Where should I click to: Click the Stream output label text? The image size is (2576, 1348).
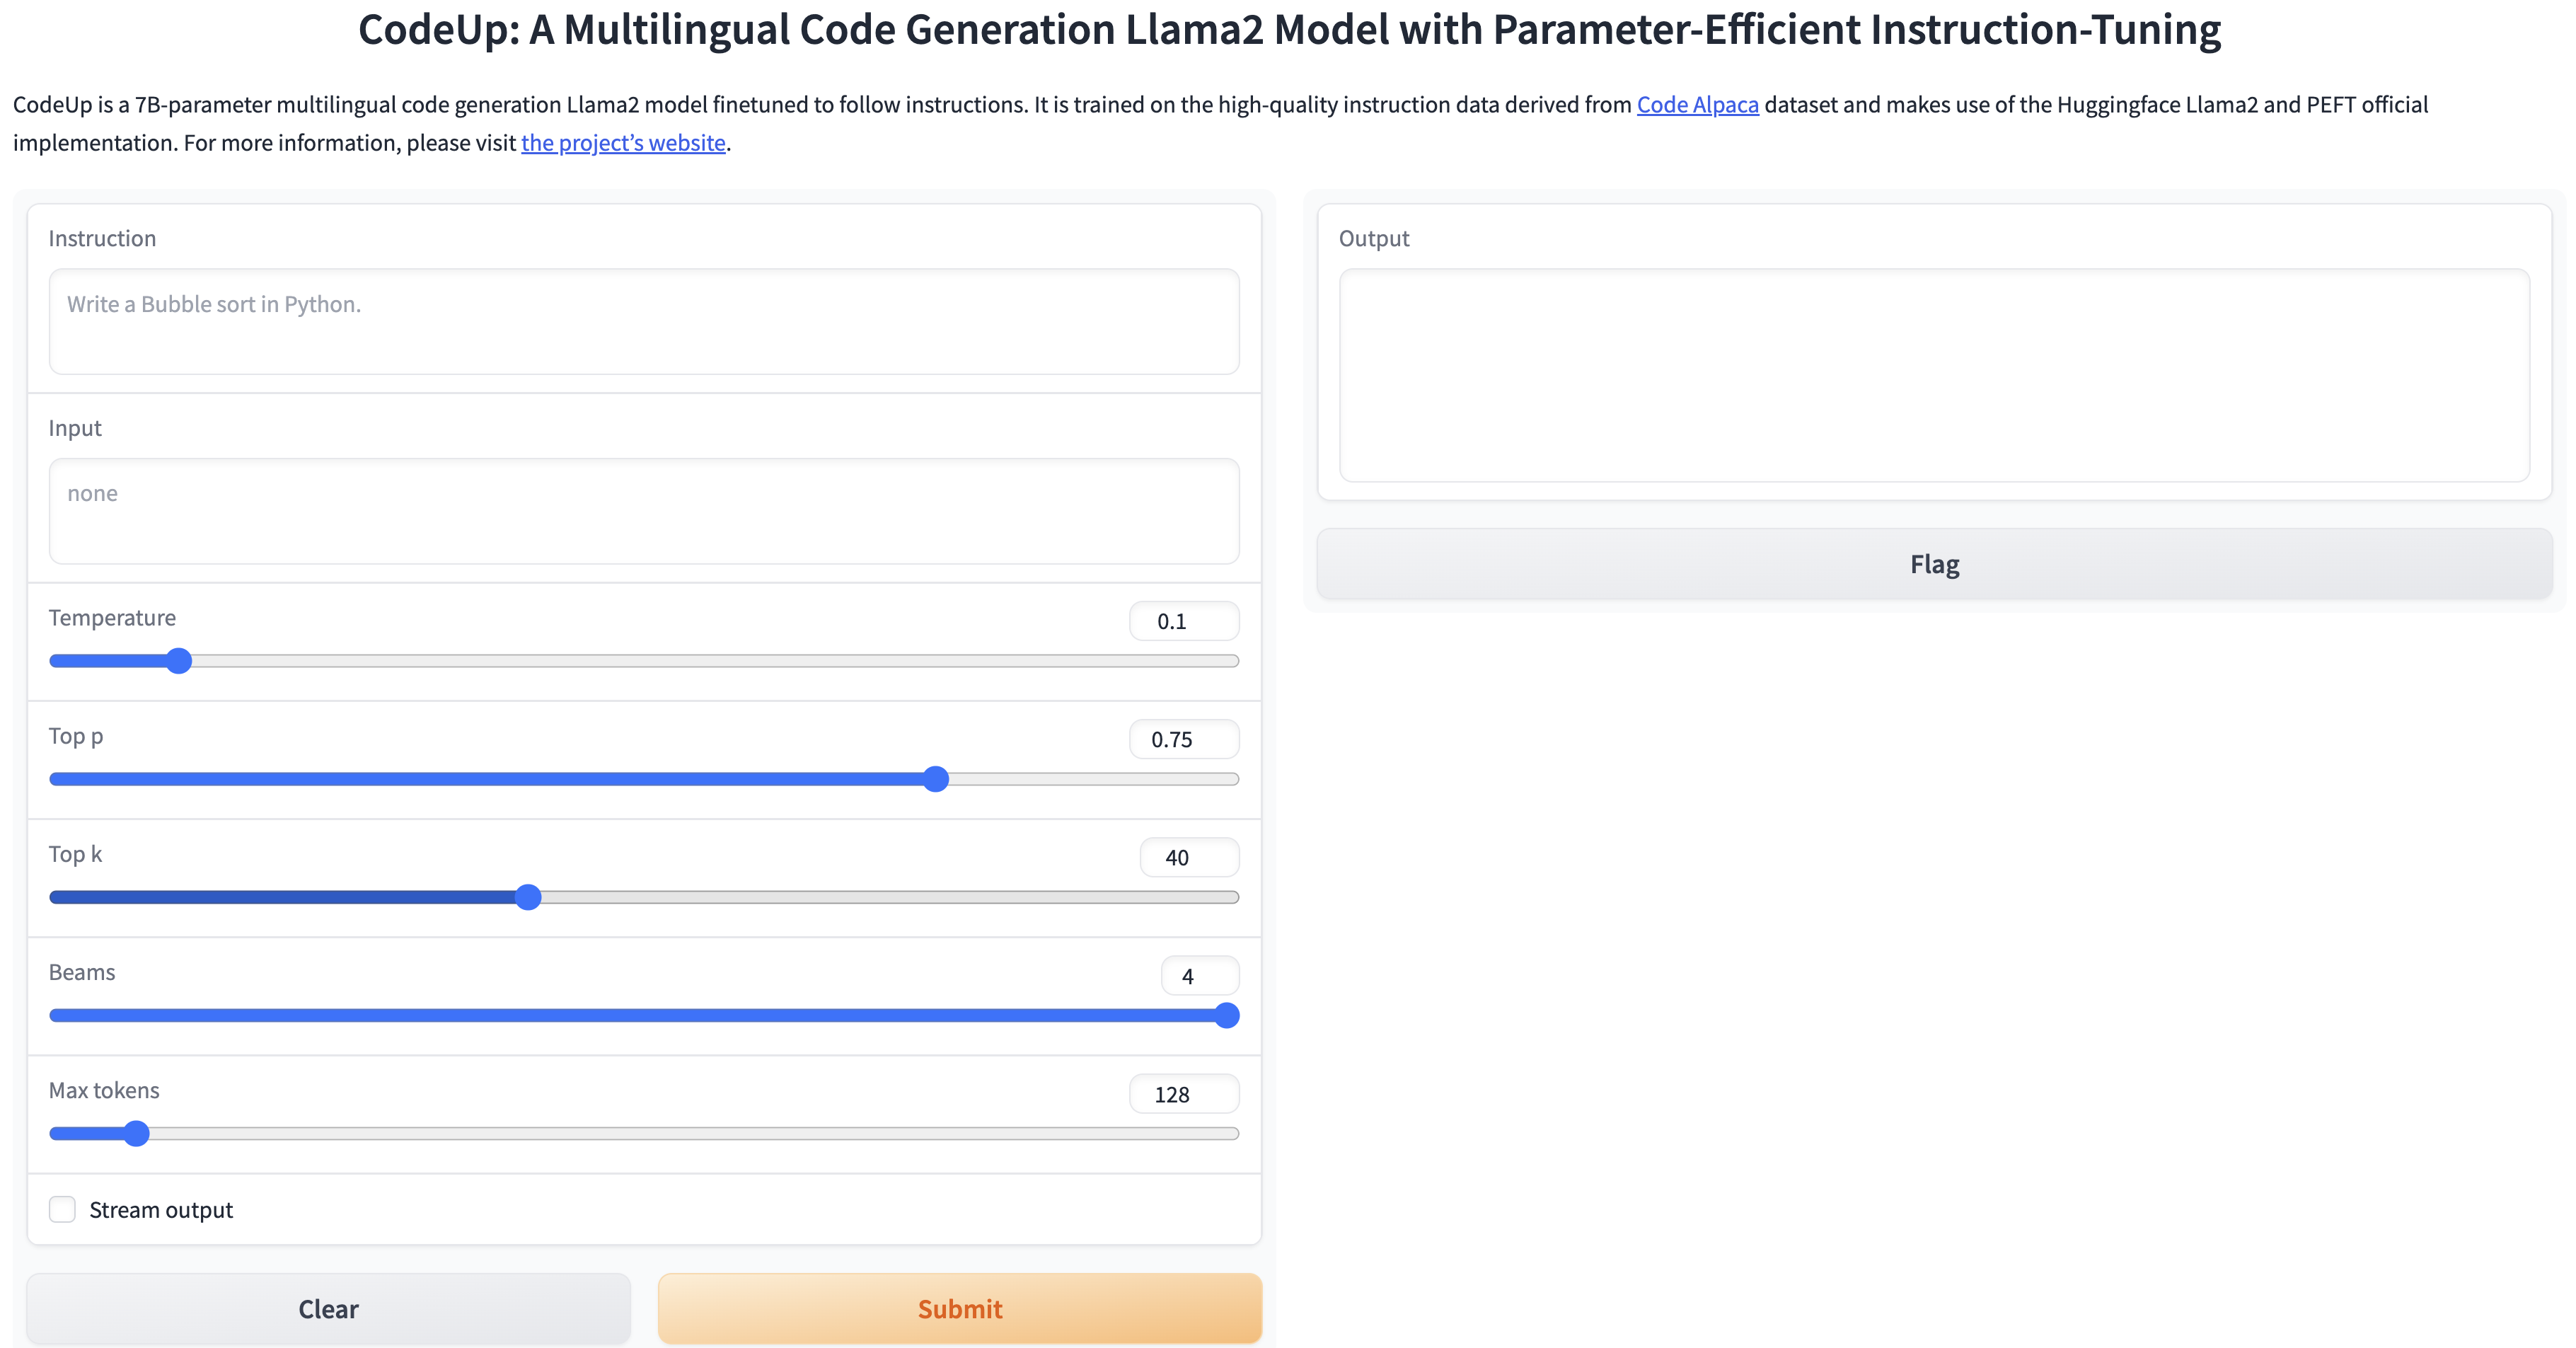pos(161,1210)
